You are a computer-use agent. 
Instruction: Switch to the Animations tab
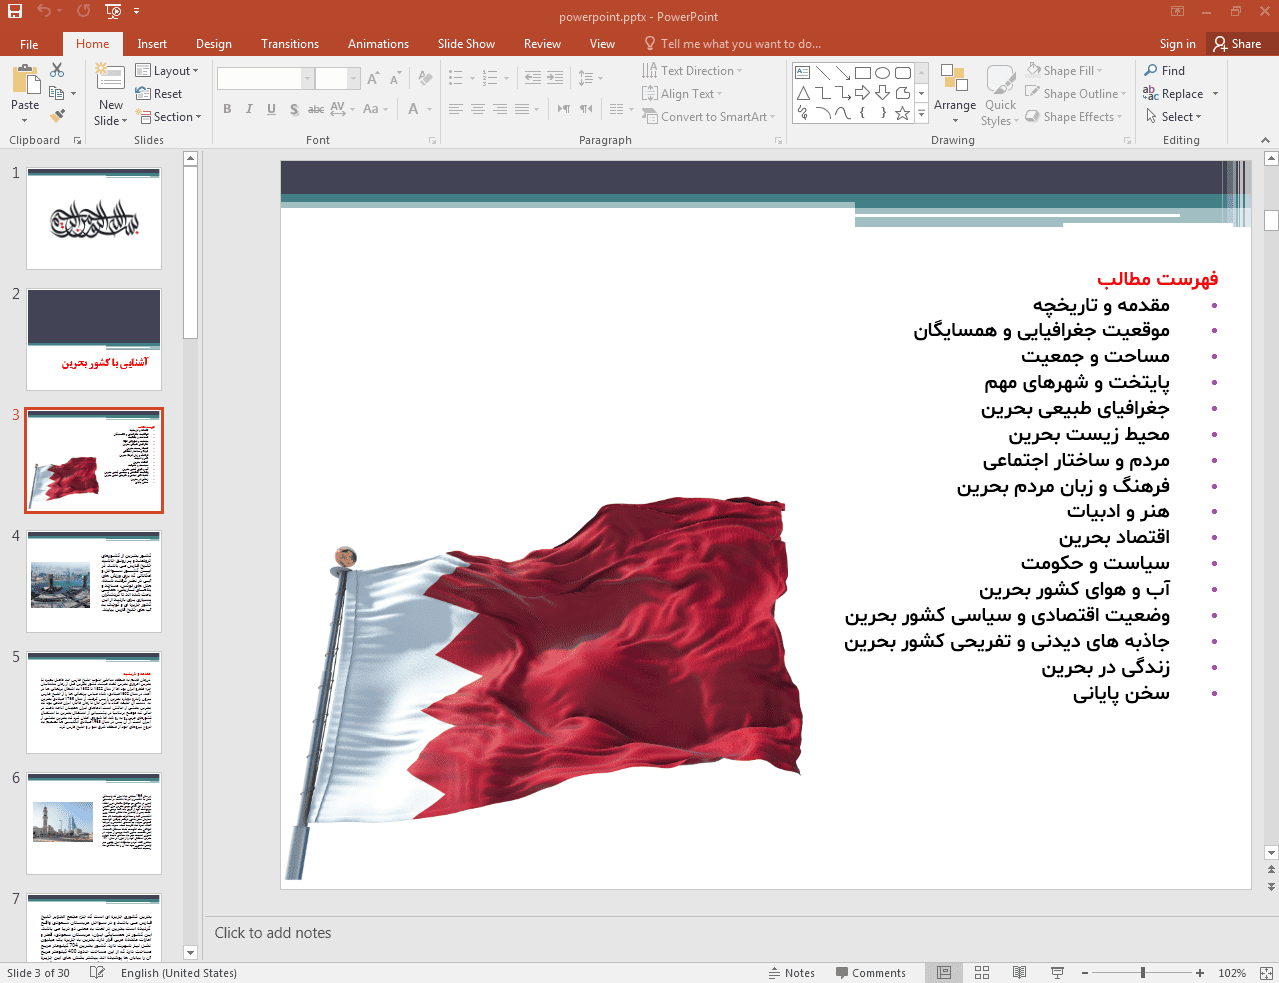tap(378, 44)
